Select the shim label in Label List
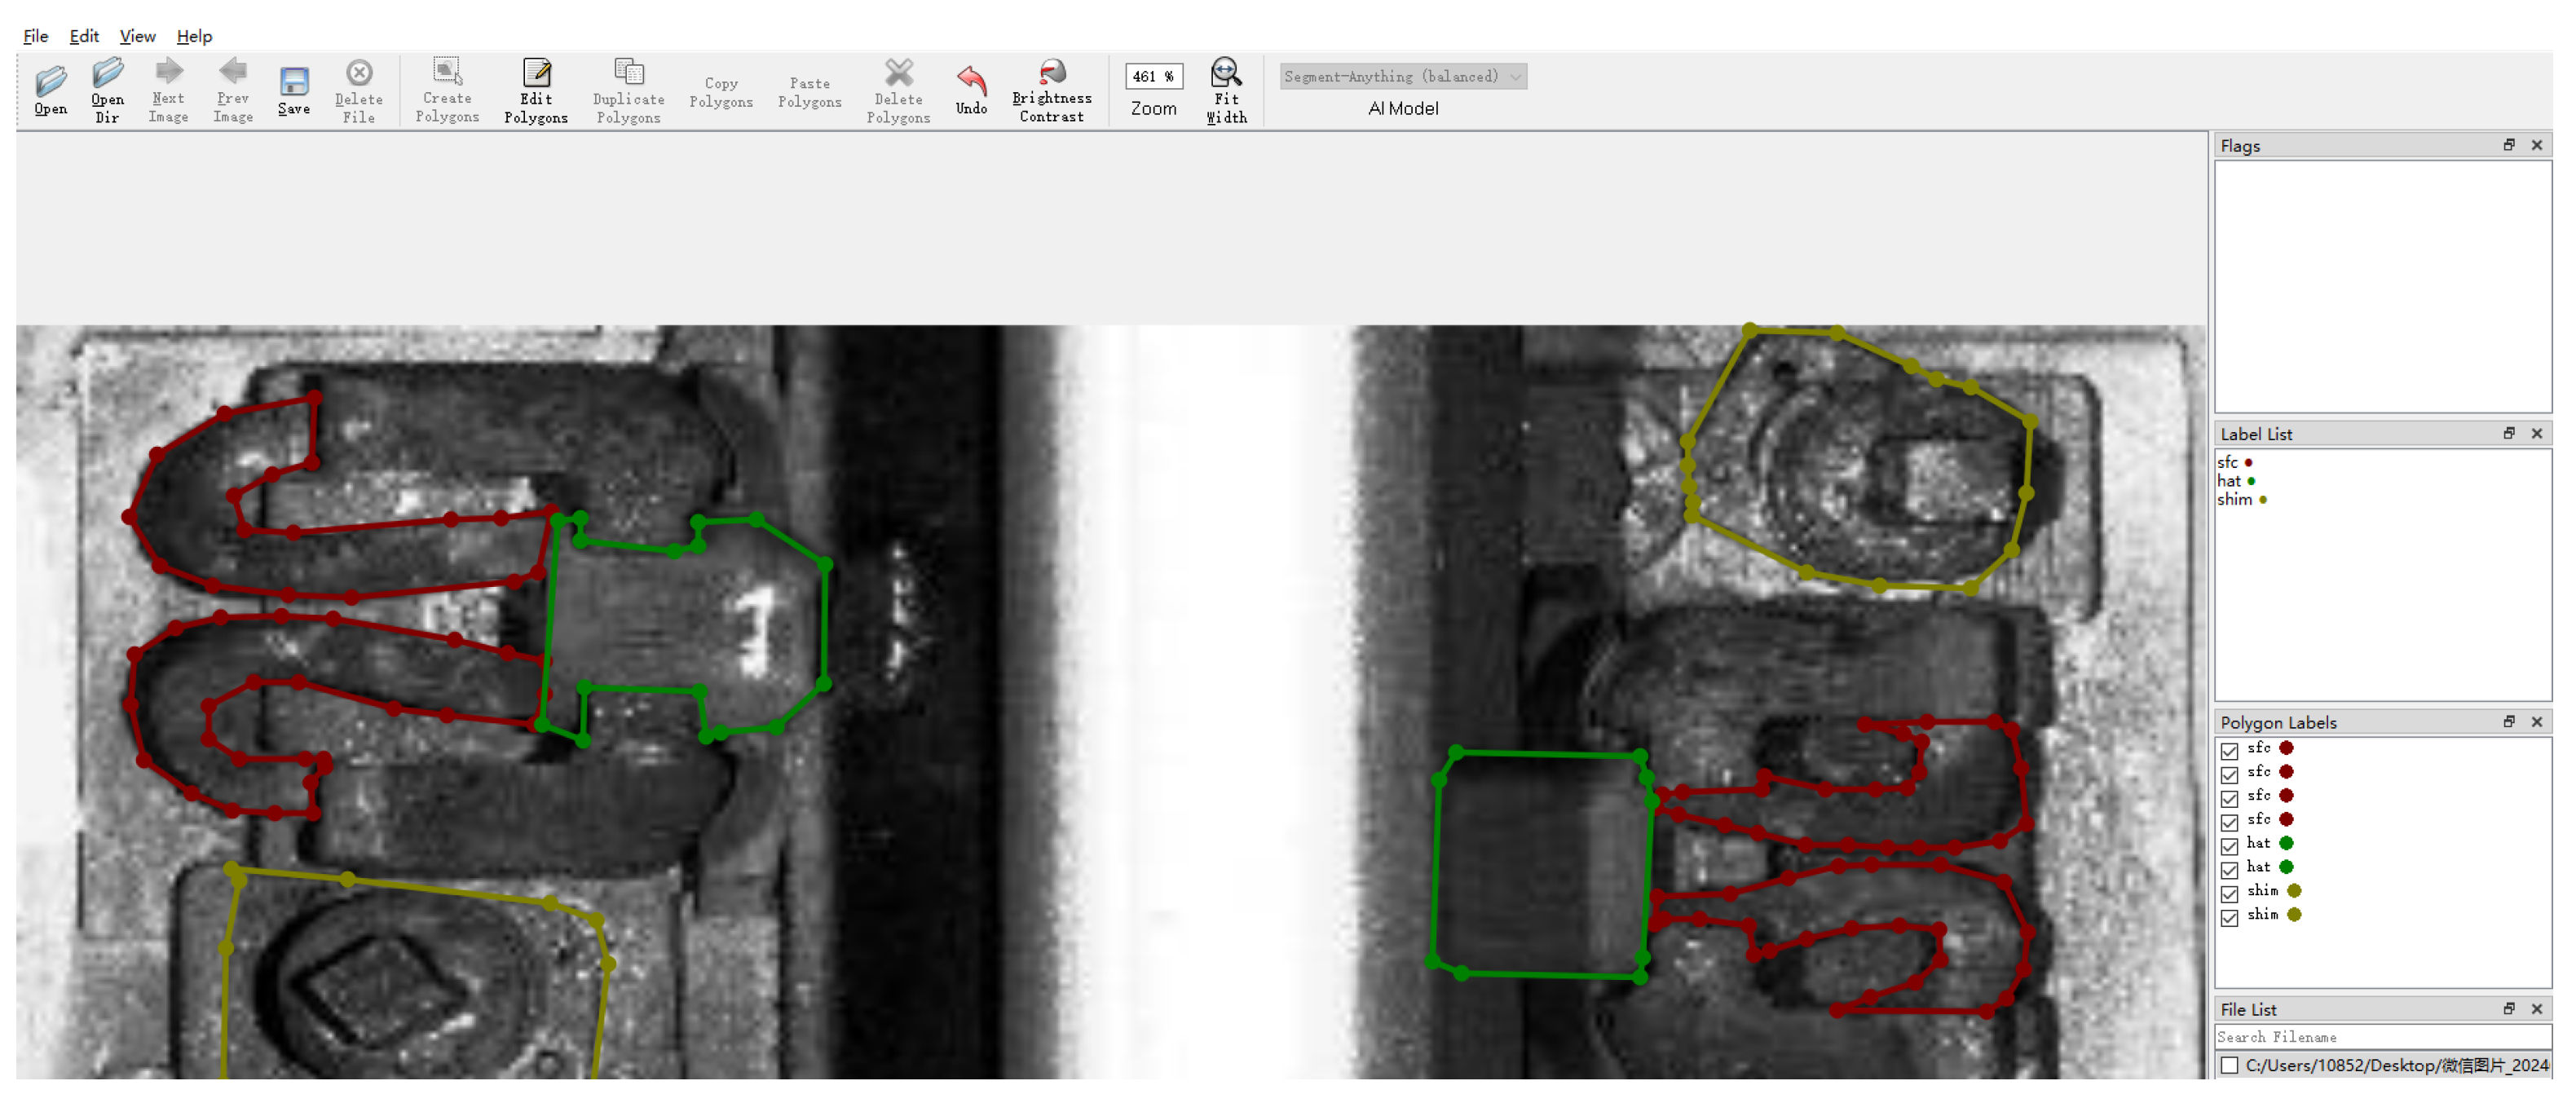Image resolution: width=2576 pixels, height=1103 pixels. click(2234, 499)
